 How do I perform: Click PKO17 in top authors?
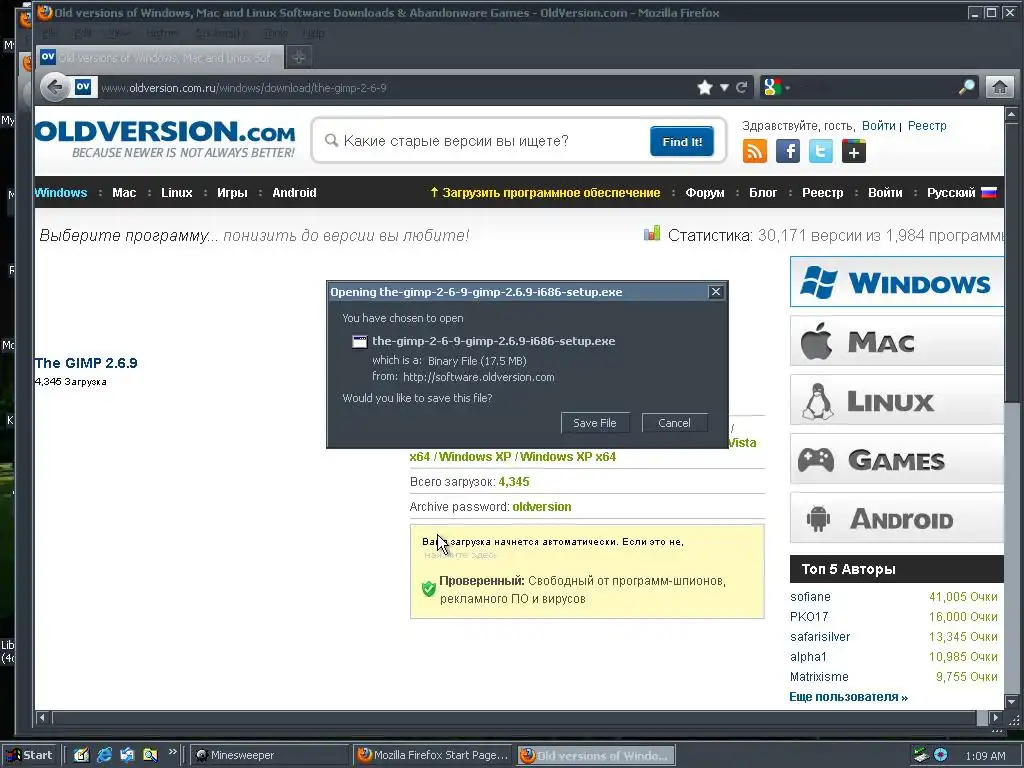(x=808, y=616)
